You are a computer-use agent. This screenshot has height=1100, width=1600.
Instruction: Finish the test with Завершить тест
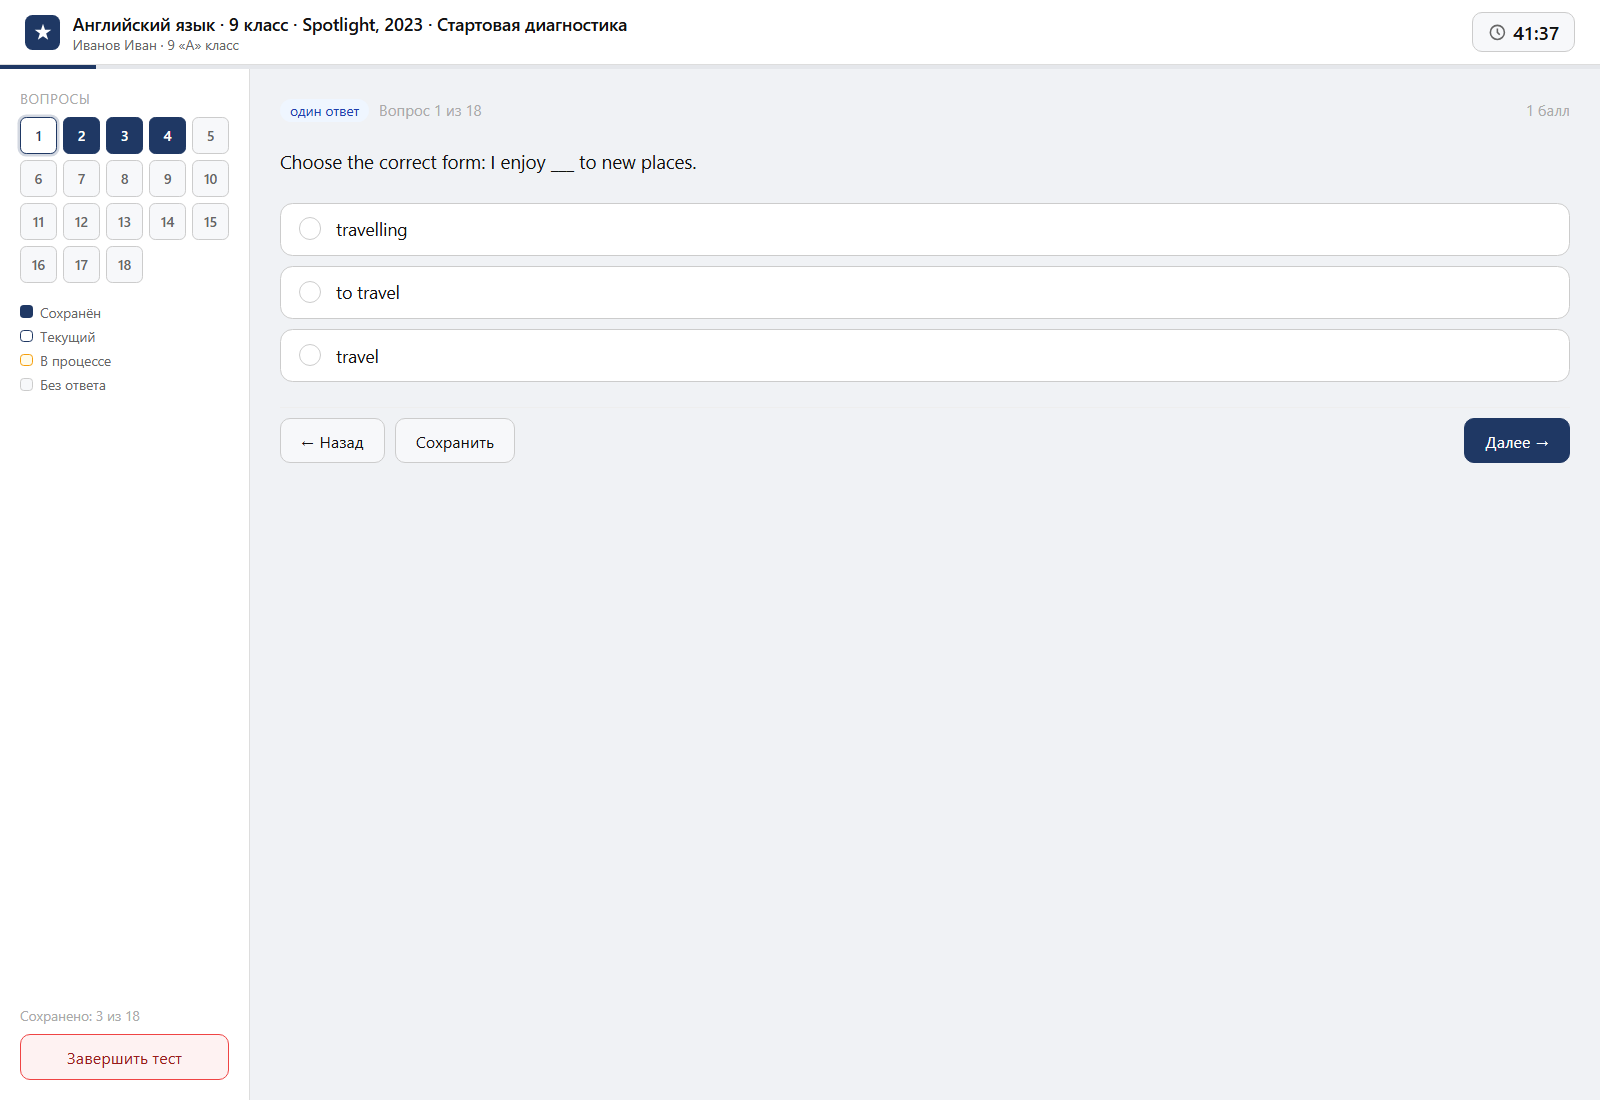click(x=124, y=1057)
